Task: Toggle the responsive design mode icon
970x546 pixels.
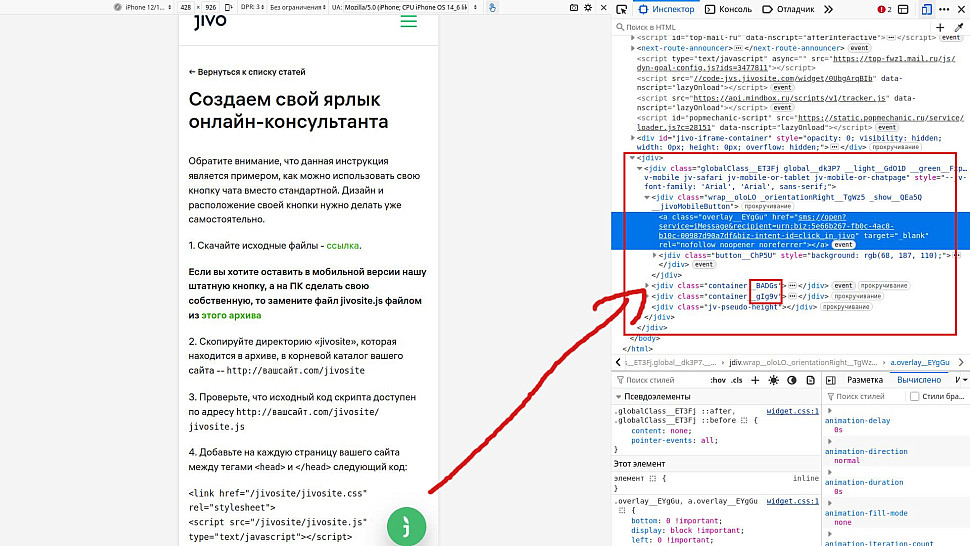Action: 926,9
